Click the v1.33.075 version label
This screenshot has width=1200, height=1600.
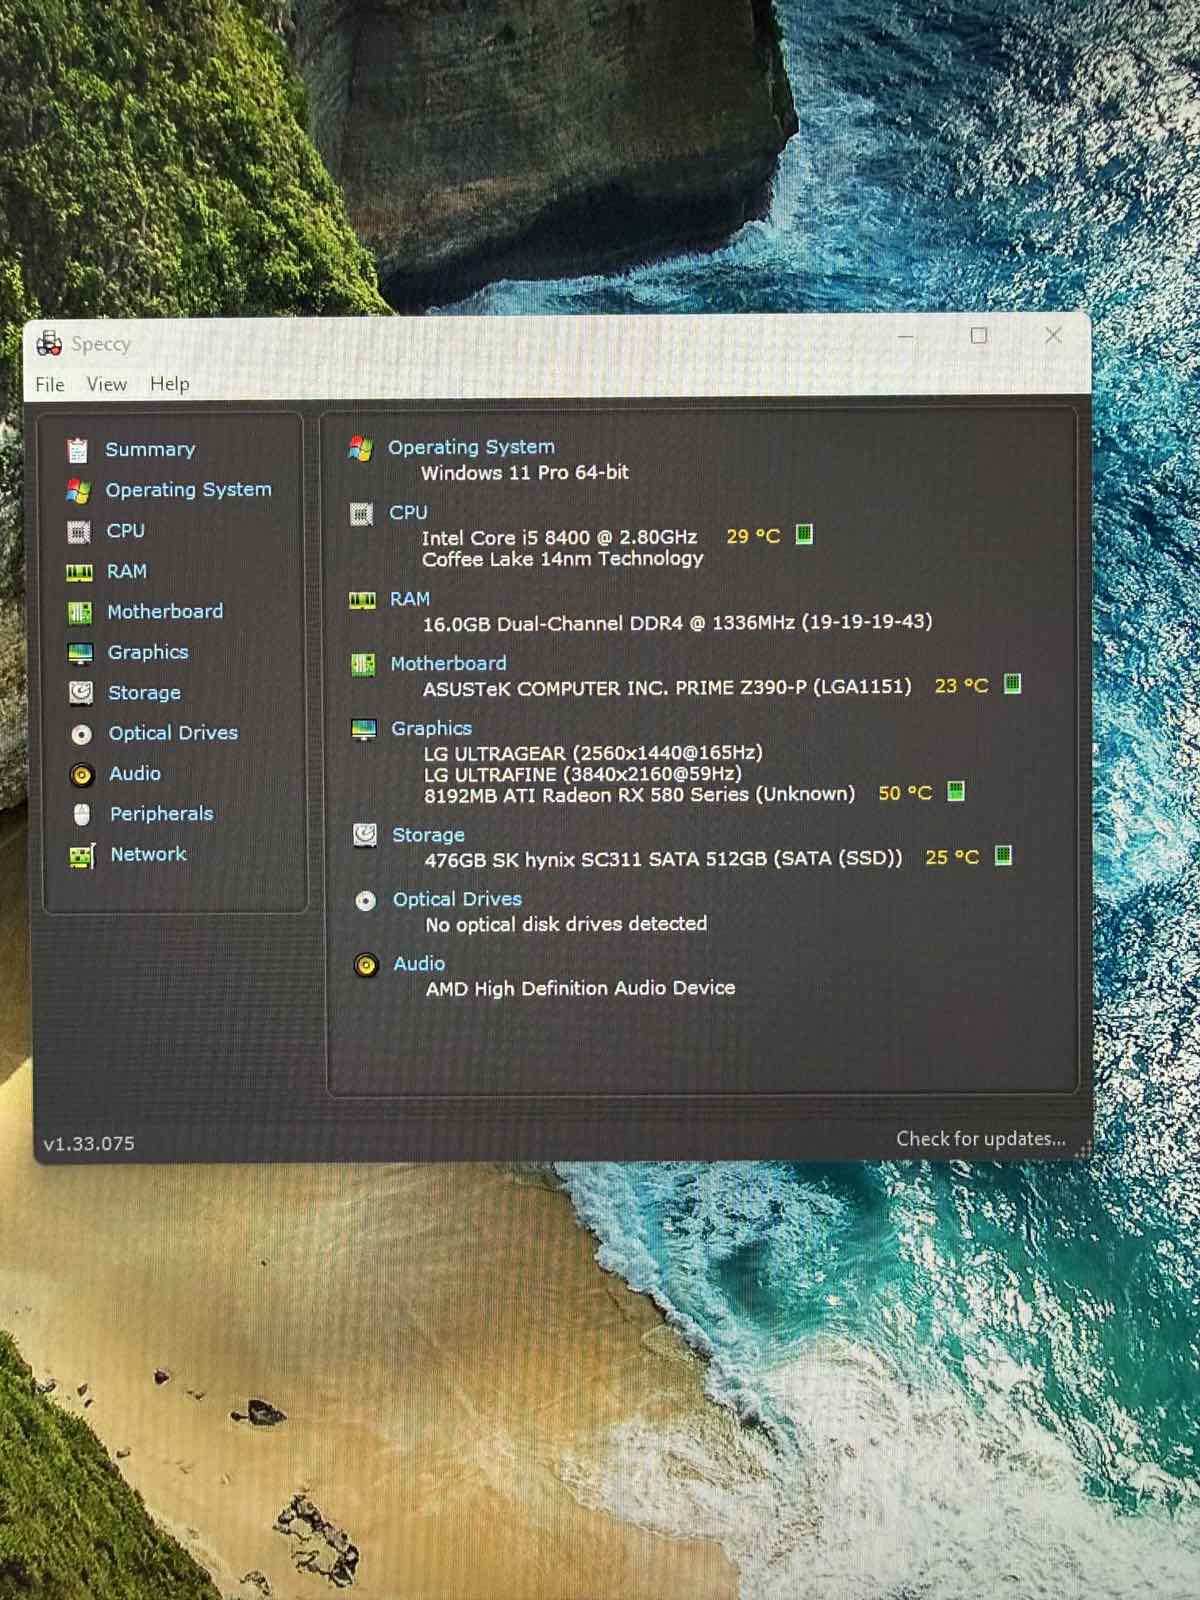coord(89,1143)
